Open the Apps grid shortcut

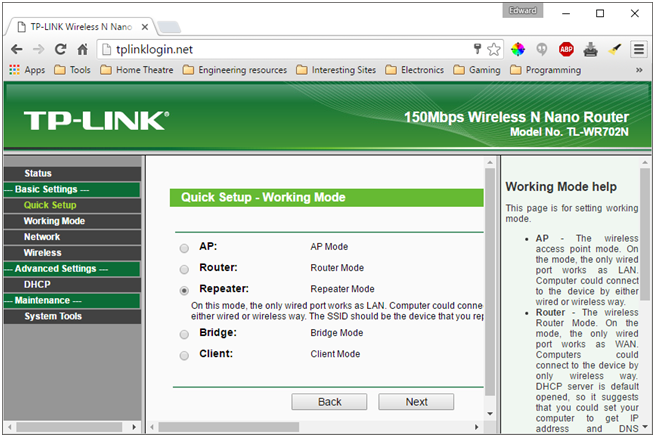(x=27, y=70)
